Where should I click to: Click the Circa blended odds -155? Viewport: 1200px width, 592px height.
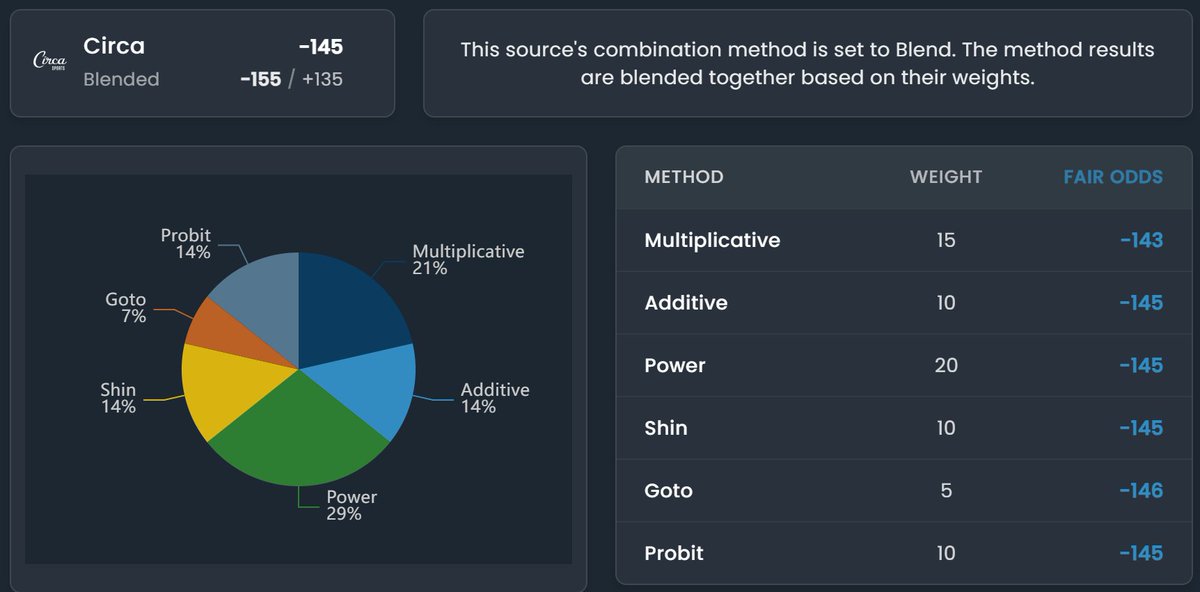tap(261, 79)
